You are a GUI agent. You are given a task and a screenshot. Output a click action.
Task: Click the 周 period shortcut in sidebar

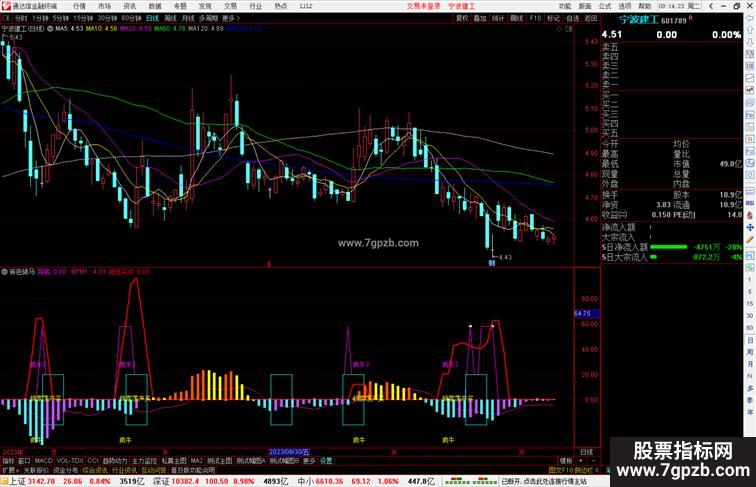click(x=750, y=352)
